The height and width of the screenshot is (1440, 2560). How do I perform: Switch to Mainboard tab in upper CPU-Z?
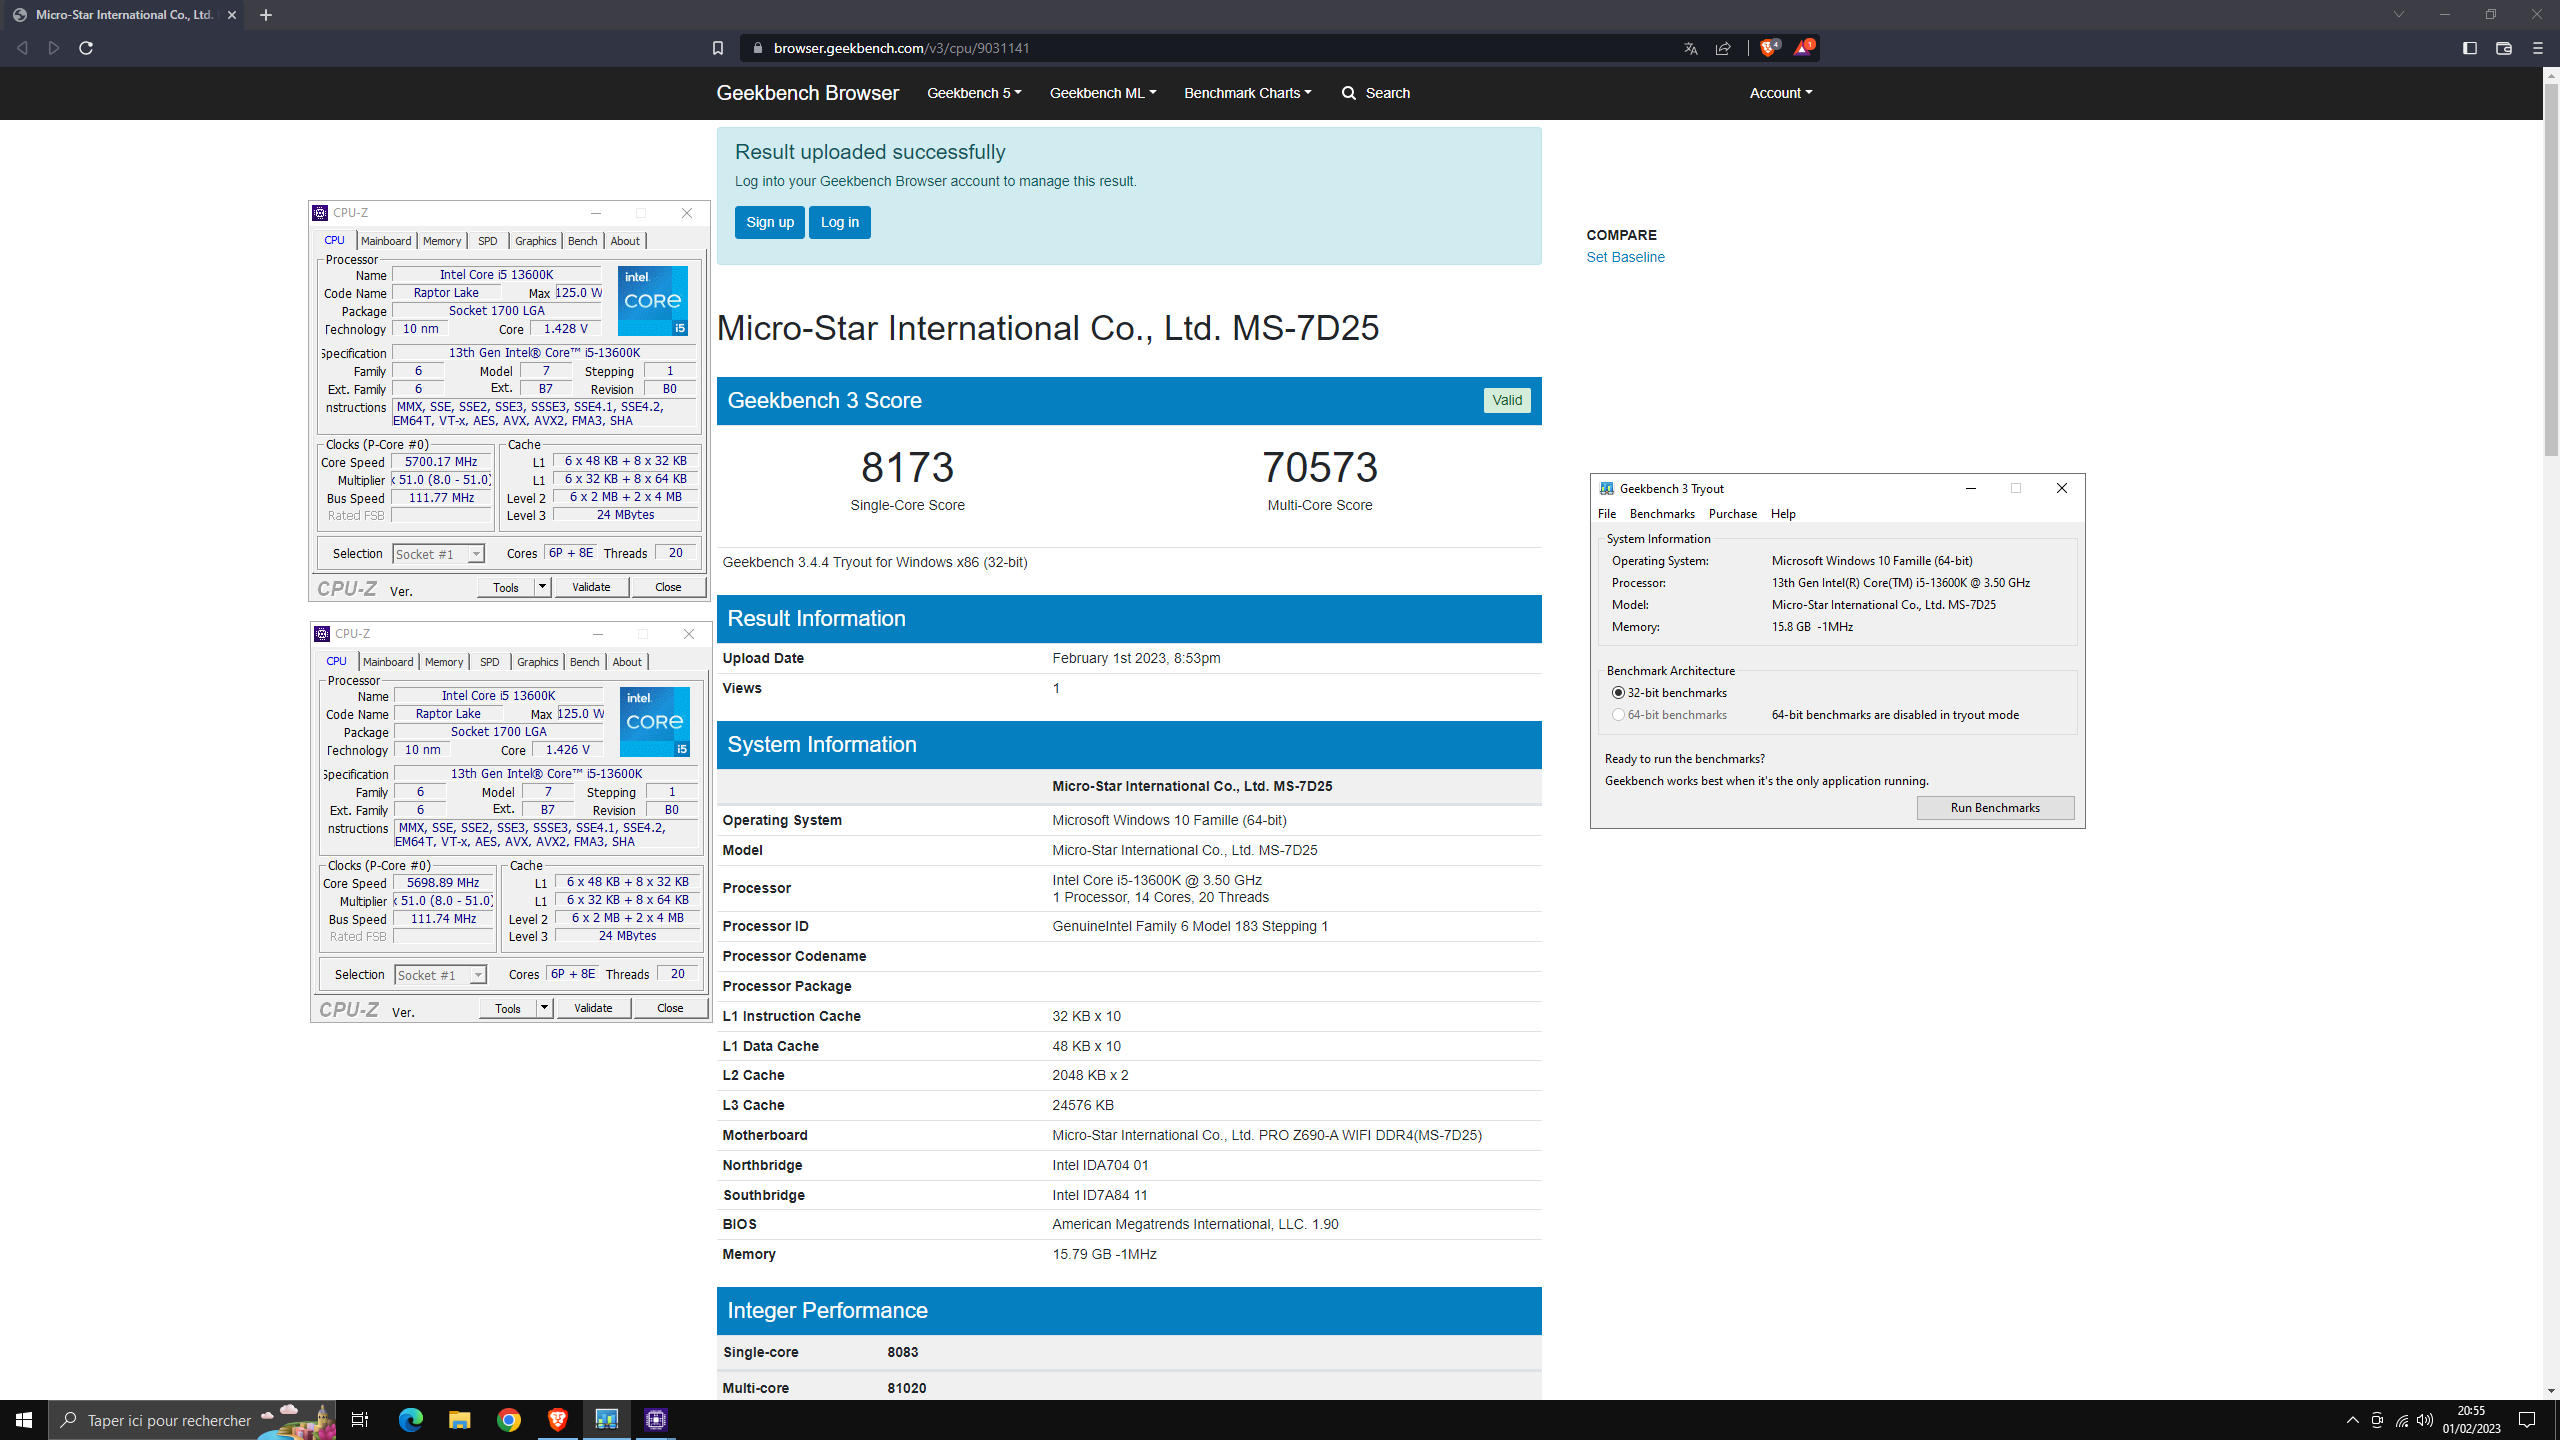point(386,241)
